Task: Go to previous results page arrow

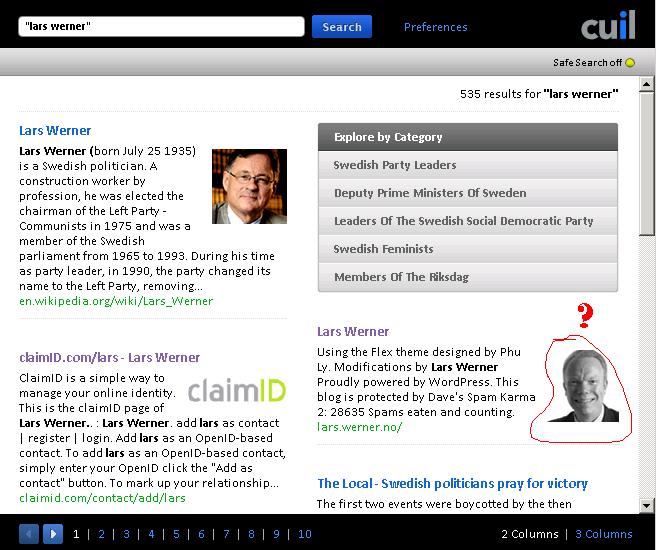Action: (x=29, y=534)
